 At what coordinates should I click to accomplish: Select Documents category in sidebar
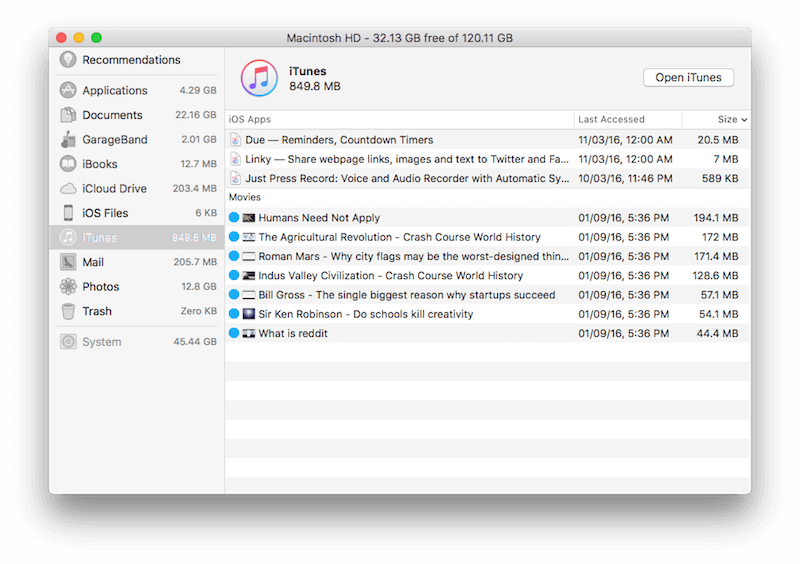112,115
